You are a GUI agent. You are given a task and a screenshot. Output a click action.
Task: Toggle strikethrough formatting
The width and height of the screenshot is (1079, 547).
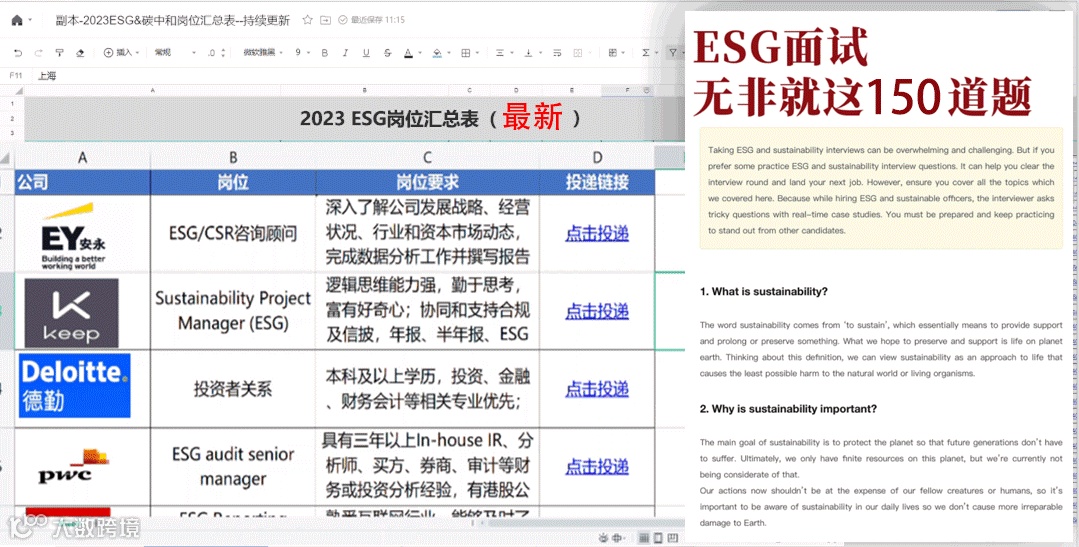(387, 53)
